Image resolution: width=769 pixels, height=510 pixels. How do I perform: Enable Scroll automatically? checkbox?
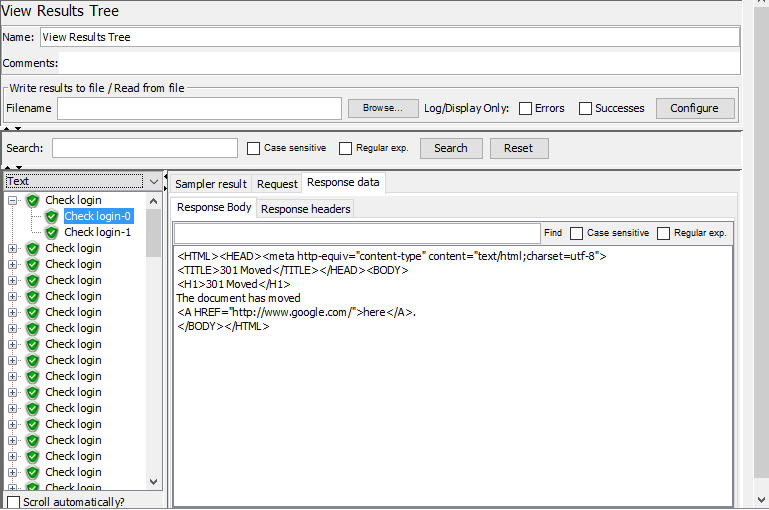pos(13,502)
